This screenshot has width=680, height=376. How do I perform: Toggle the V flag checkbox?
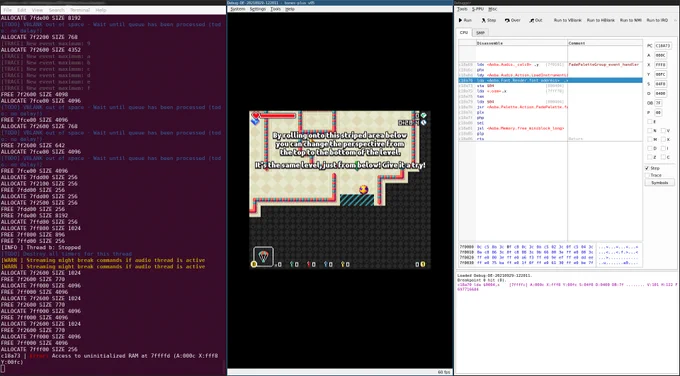664,131
